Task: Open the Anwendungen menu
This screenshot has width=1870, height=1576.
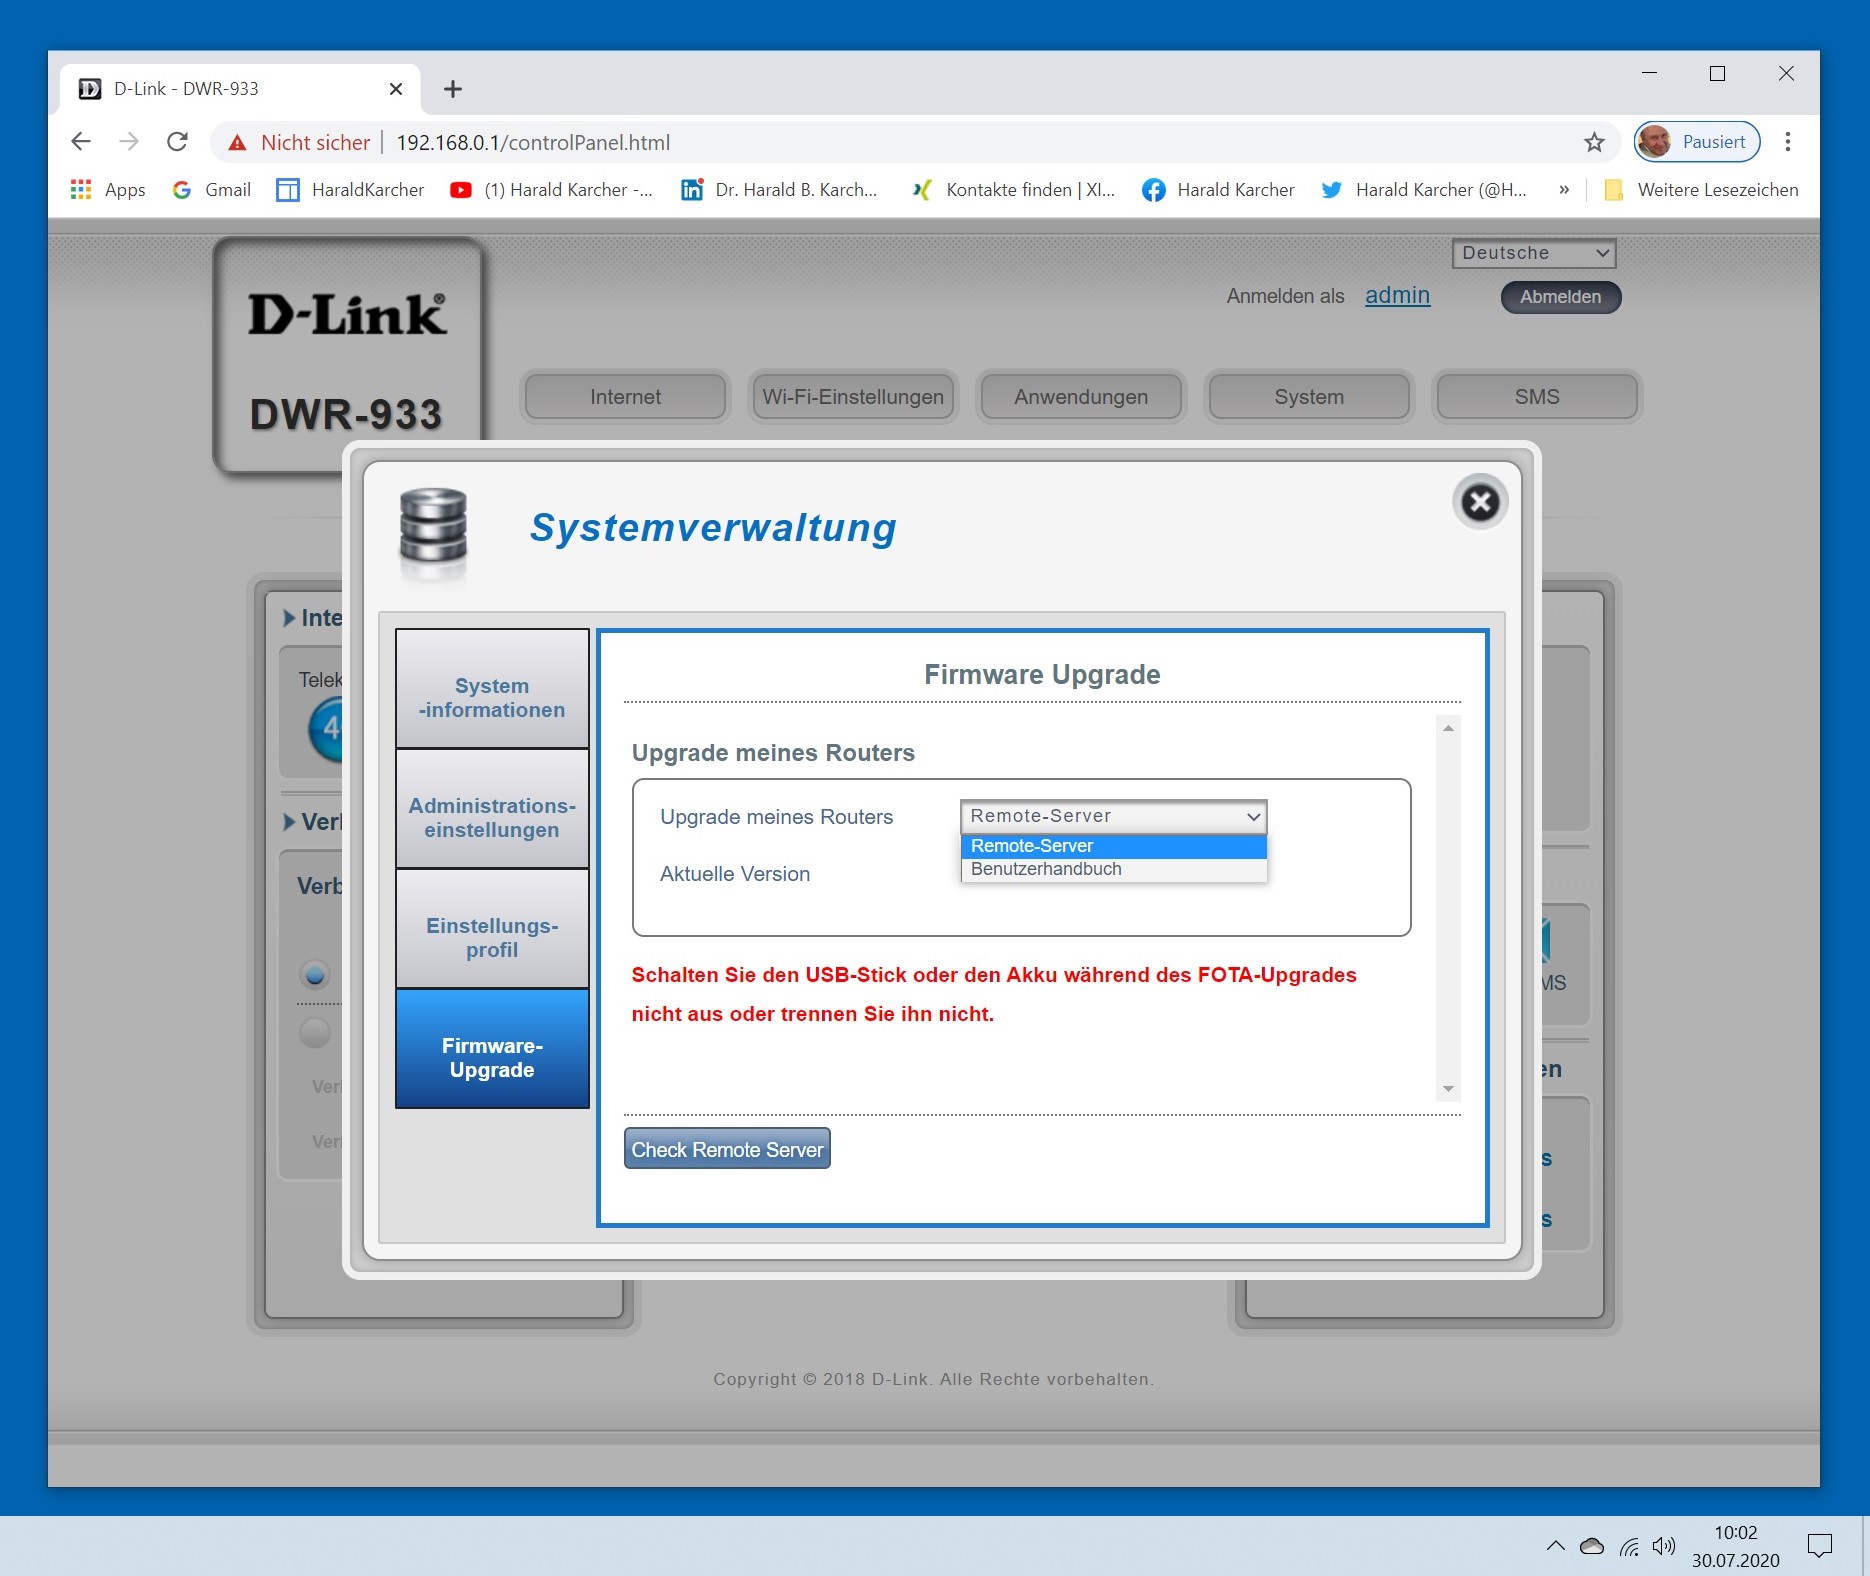Action: (x=1081, y=397)
